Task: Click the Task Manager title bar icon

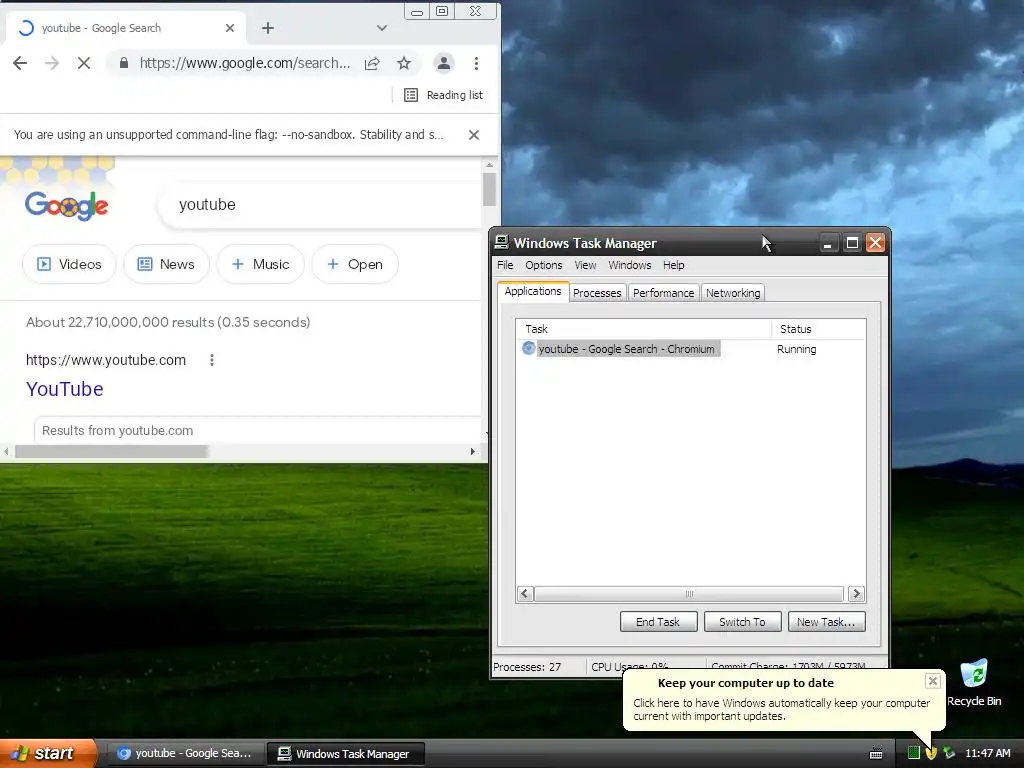Action: [x=502, y=242]
